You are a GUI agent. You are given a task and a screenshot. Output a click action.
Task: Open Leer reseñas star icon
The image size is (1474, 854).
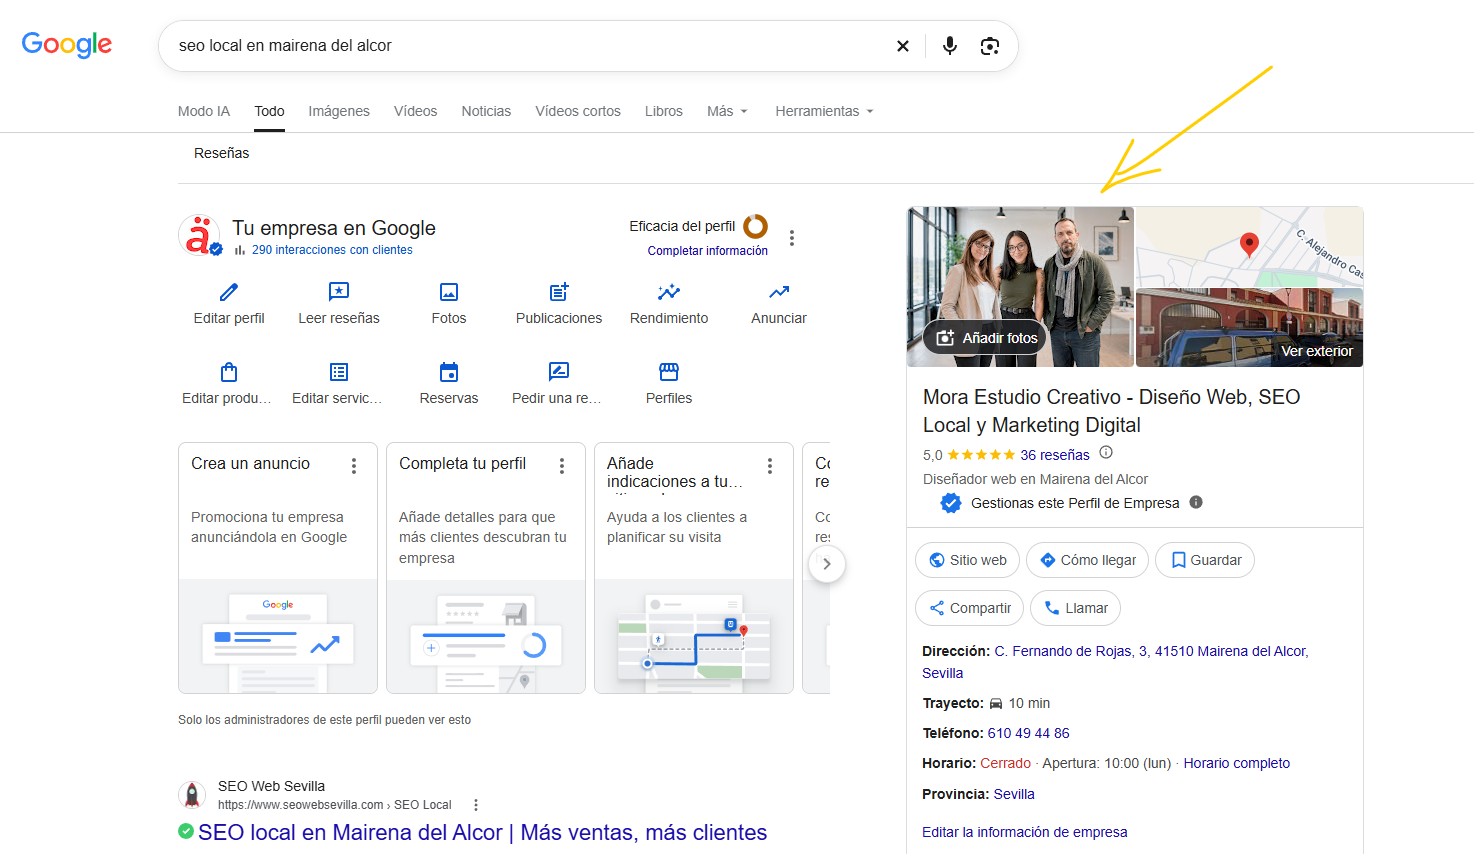tap(339, 292)
